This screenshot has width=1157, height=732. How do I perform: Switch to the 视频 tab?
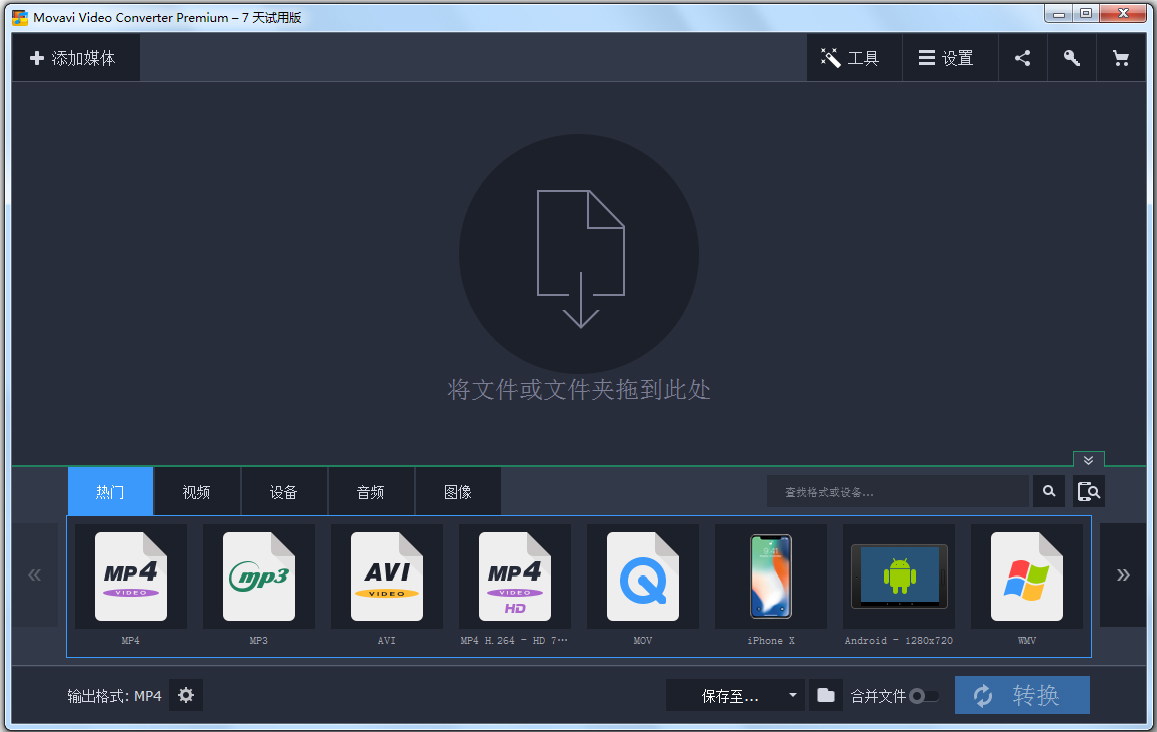pyautogui.click(x=197, y=491)
